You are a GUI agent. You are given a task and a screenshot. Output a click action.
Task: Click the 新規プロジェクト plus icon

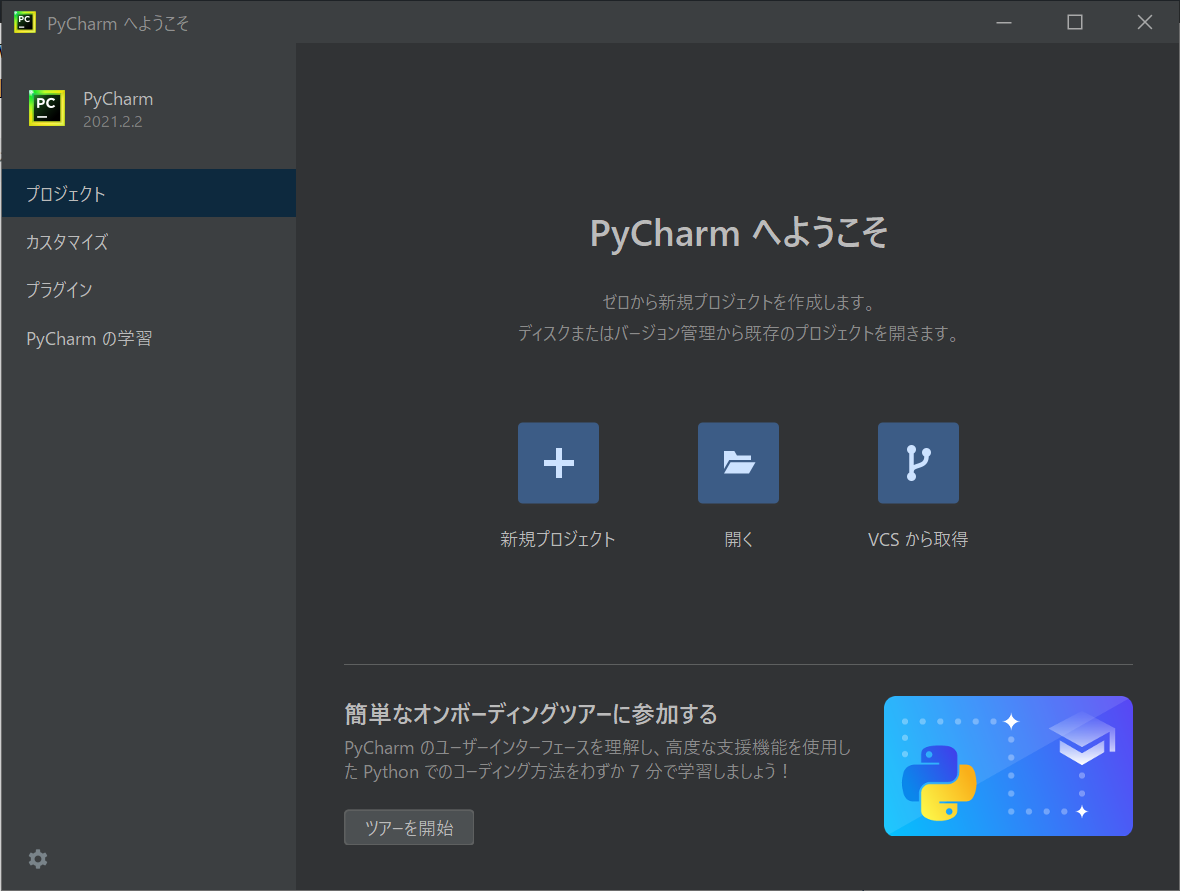point(558,463)
